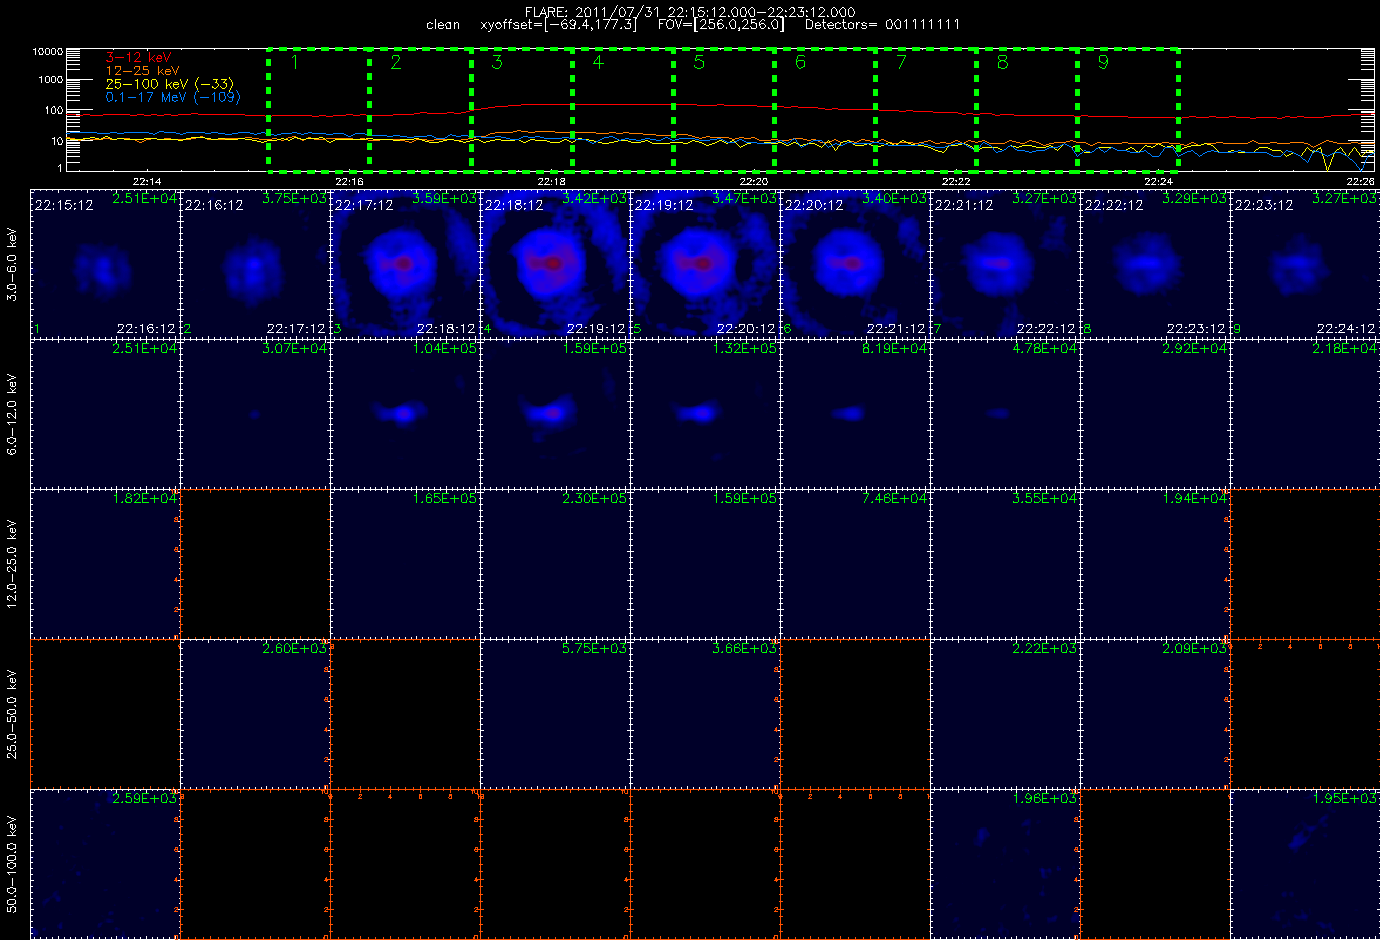1380x940 pixels.
Task: Open the 50.0-100.0 keV image labeled 1.96E+03
Action: (x=1005, y=864)
